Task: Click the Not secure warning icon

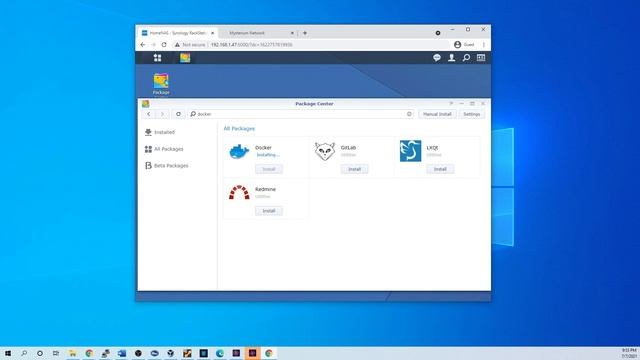Action: [x=177, y=44]
